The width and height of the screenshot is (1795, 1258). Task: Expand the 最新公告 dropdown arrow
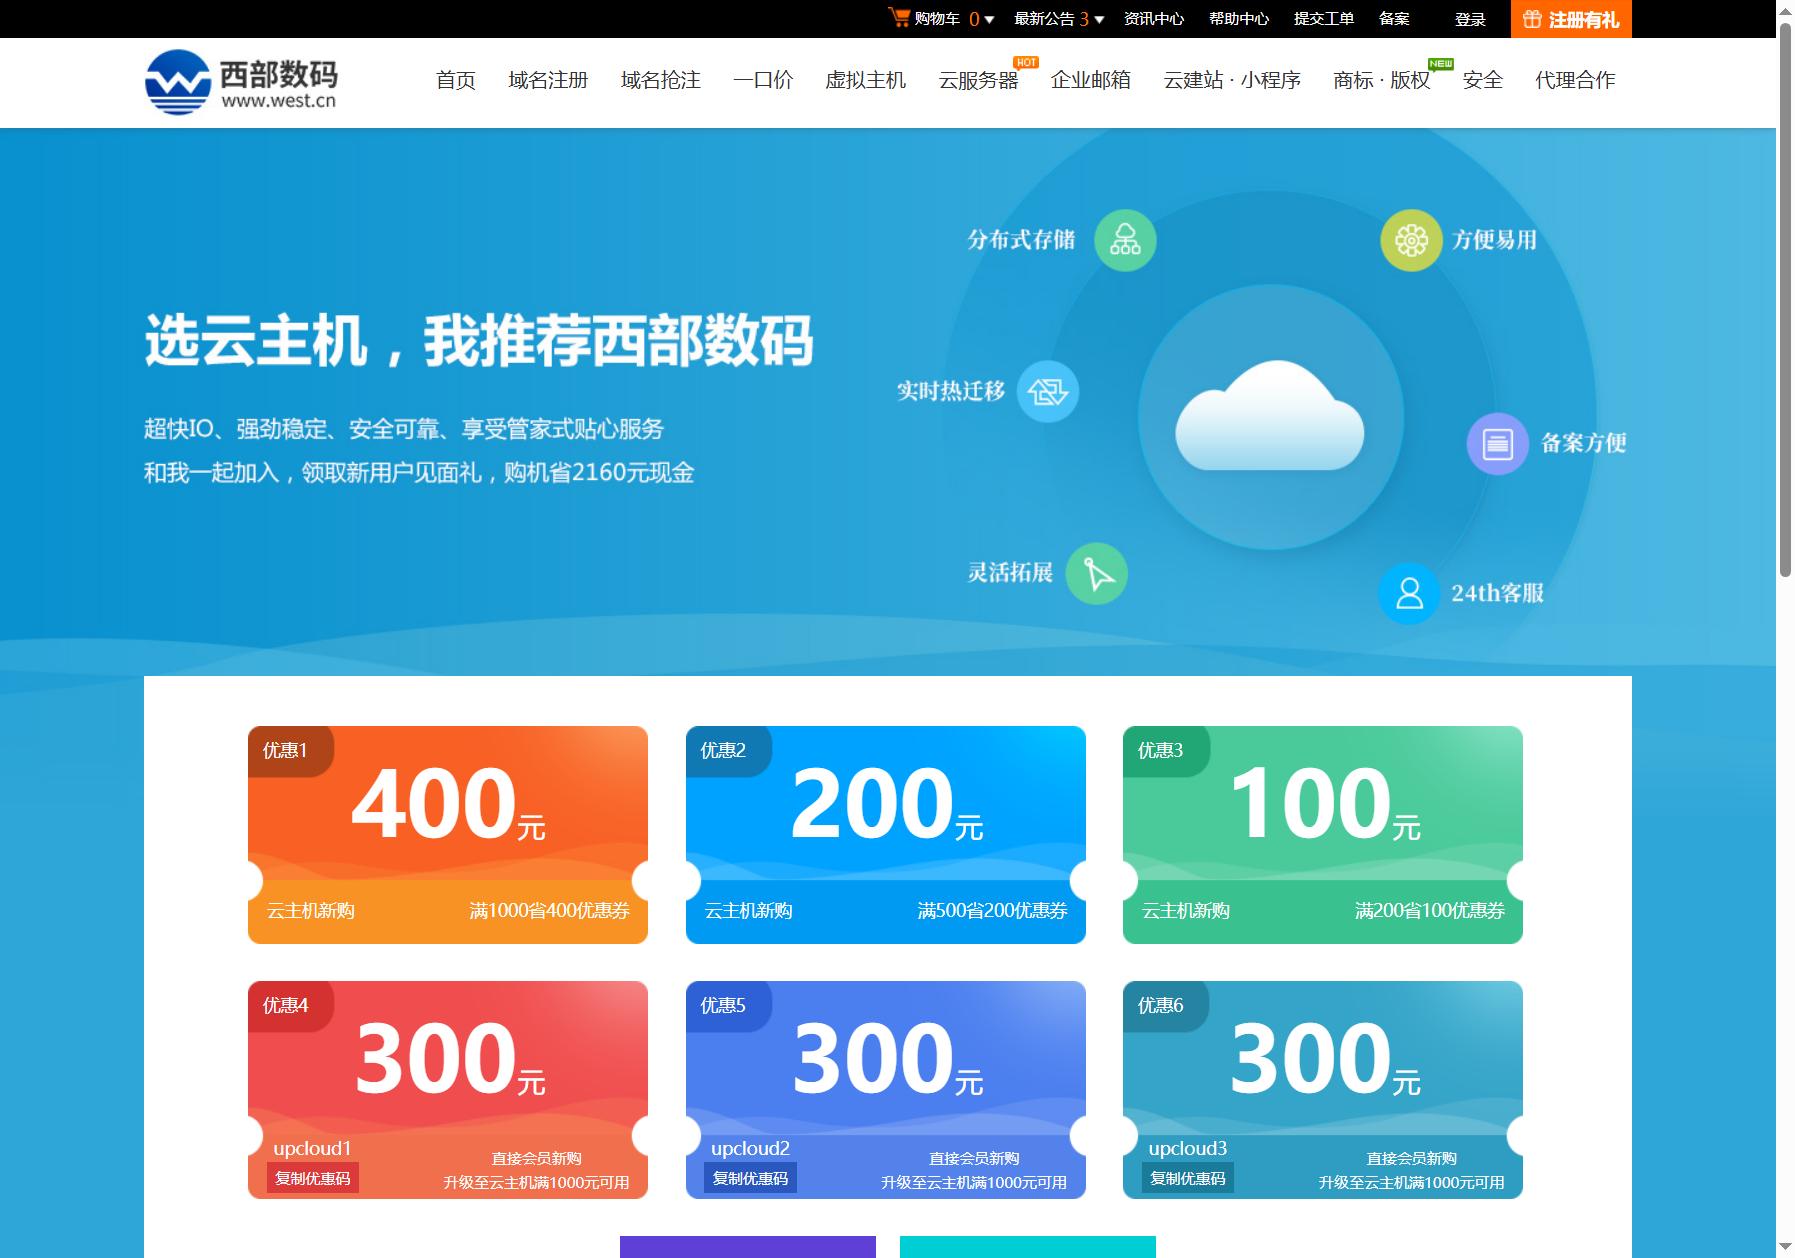[x=1099, y=19]
